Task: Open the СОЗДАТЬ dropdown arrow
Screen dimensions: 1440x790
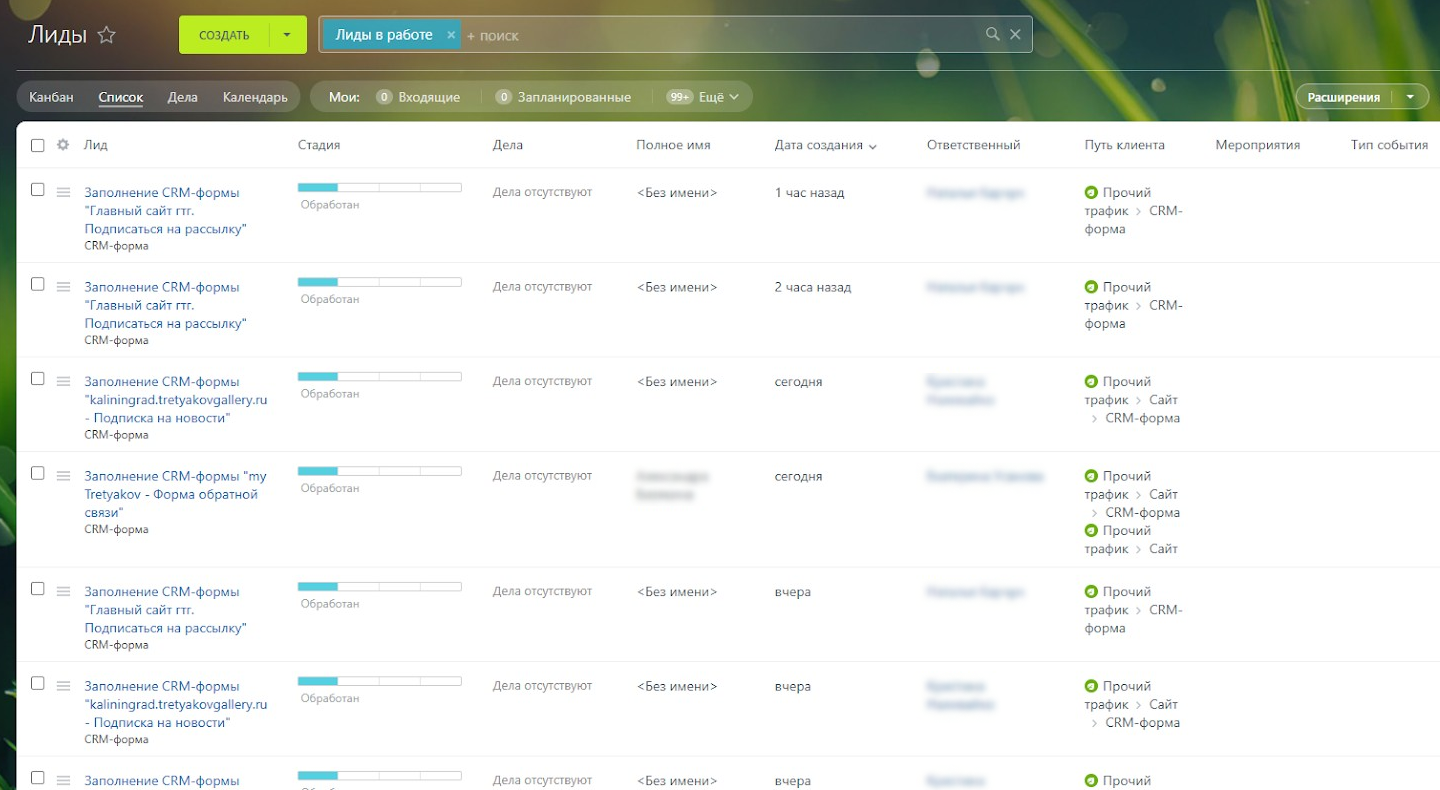Action: 288,35
